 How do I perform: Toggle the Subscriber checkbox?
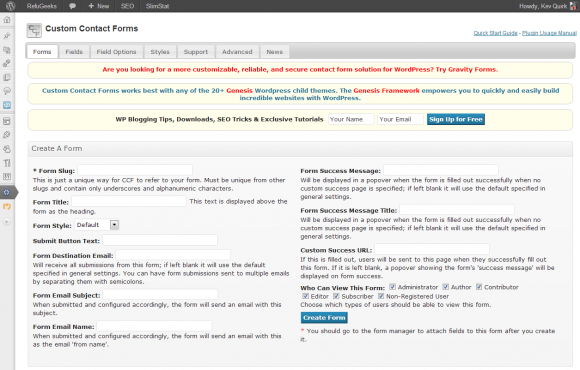[x=336, y=296]
